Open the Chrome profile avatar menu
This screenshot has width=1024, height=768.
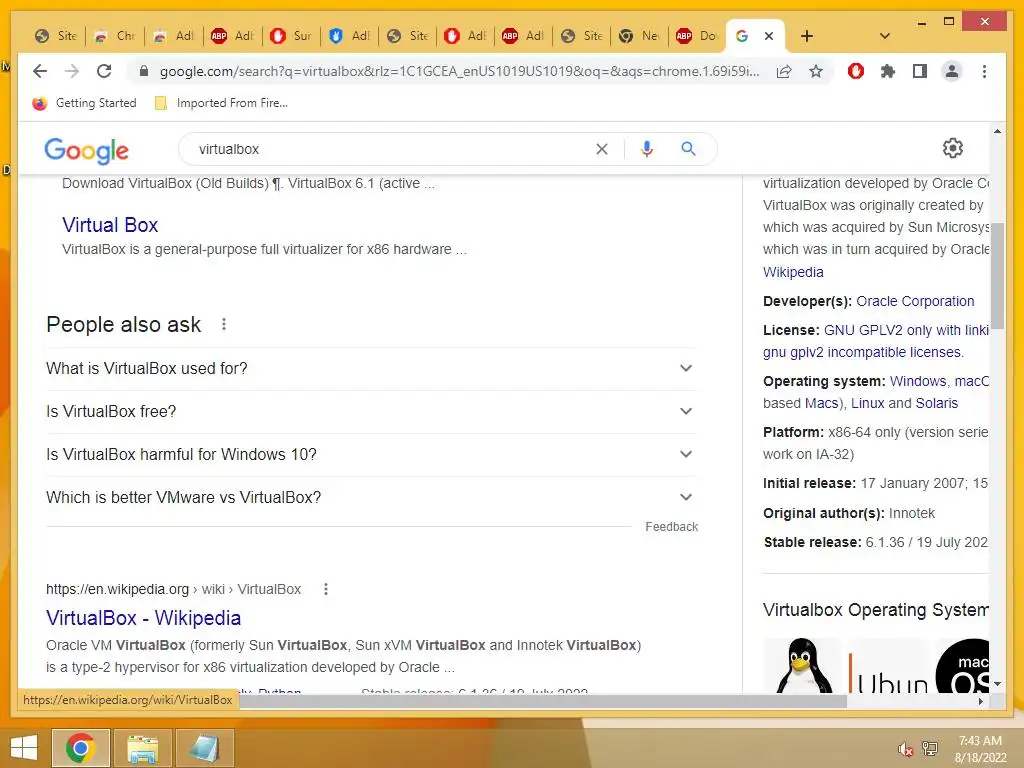(x=952, y=71)
